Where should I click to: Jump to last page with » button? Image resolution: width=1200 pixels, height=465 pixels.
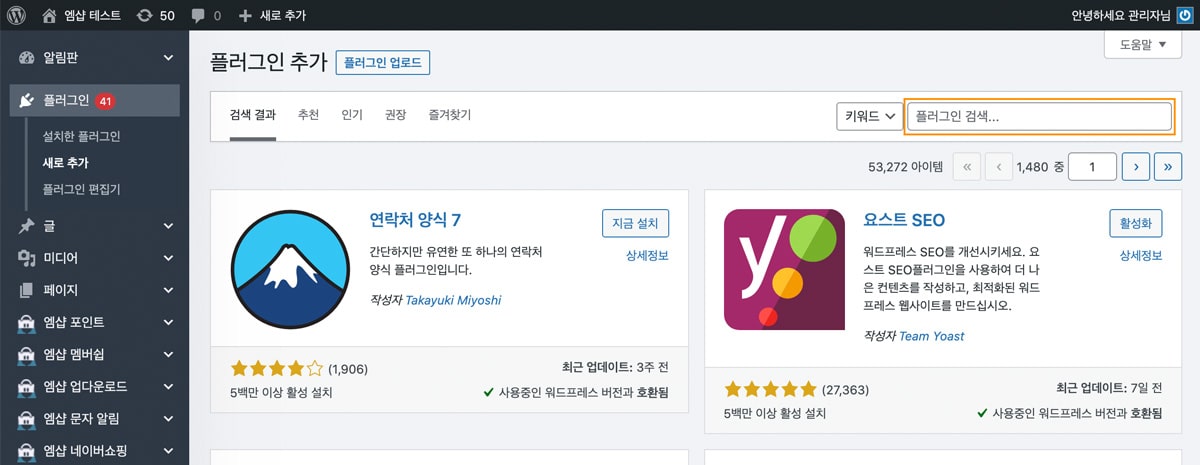1168,167
